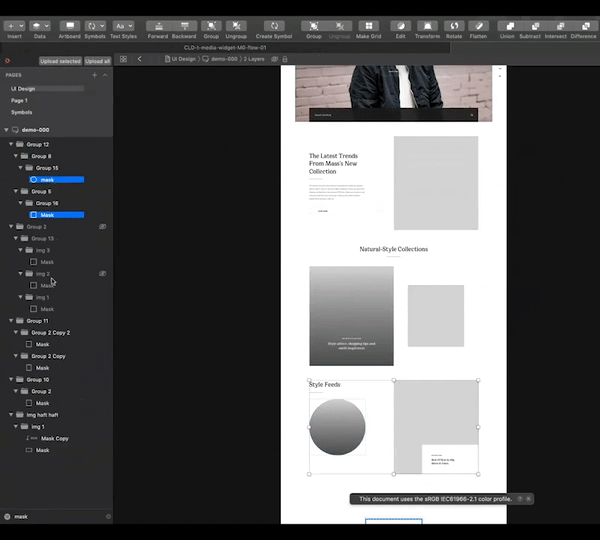This screenshot has height=540, width=600.
Task: Click the Natural-Style Collections heading
Action: pos(393,249)
